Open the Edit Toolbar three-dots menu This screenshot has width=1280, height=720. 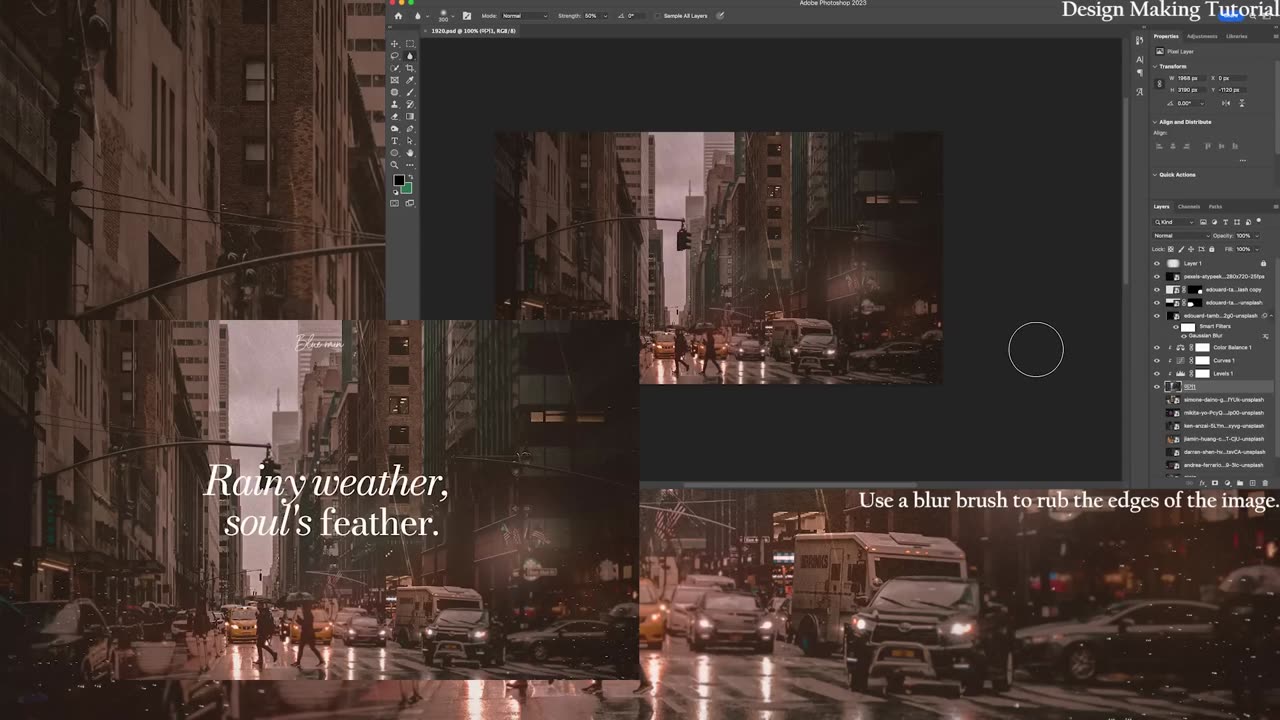(x=410, y=165)
